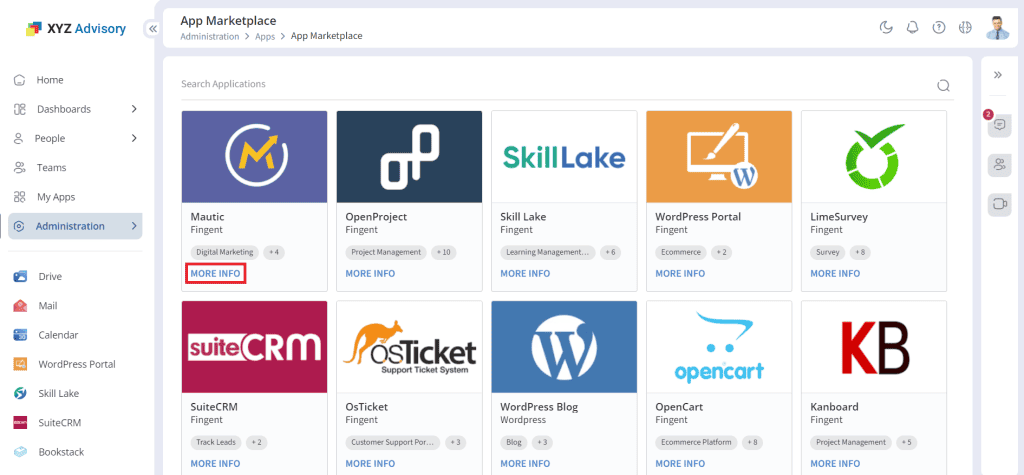This screenshot has height=475, width=1024.
Task: Click MORE INFO under Mautic
Action: click(x=216, y=274)
